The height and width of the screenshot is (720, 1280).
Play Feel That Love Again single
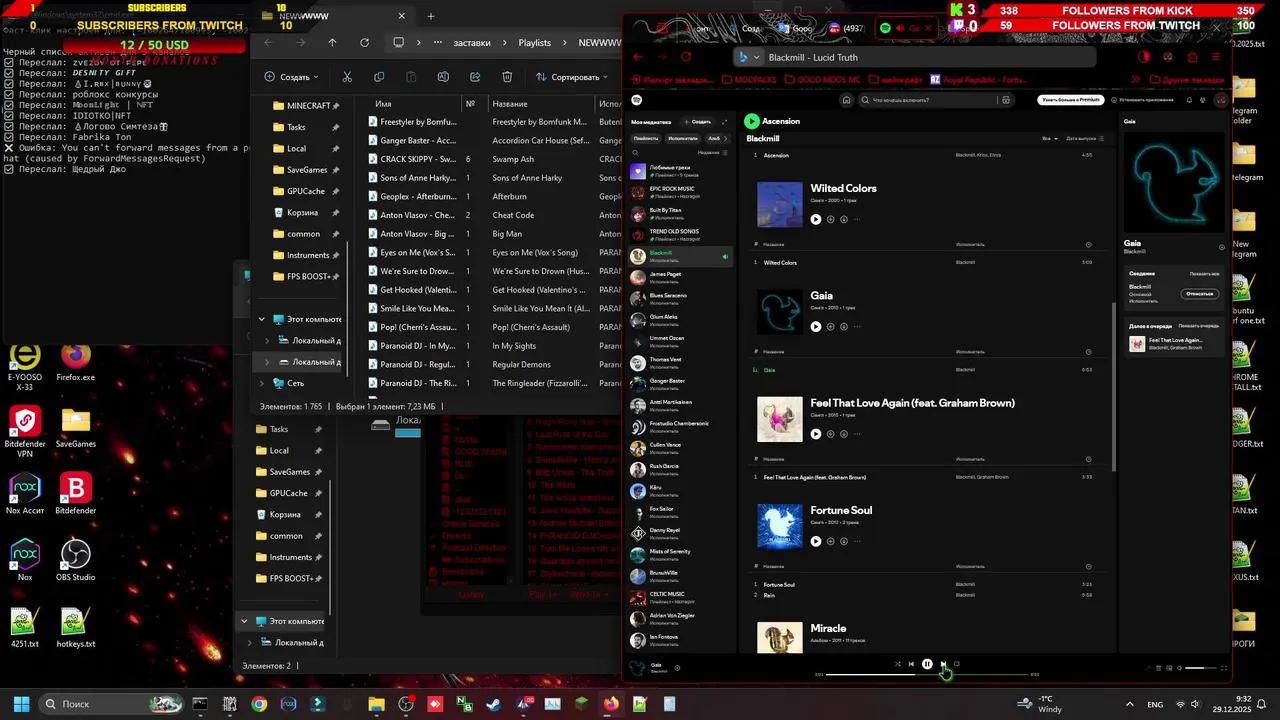pyautogui.click(x=816, y=434)
